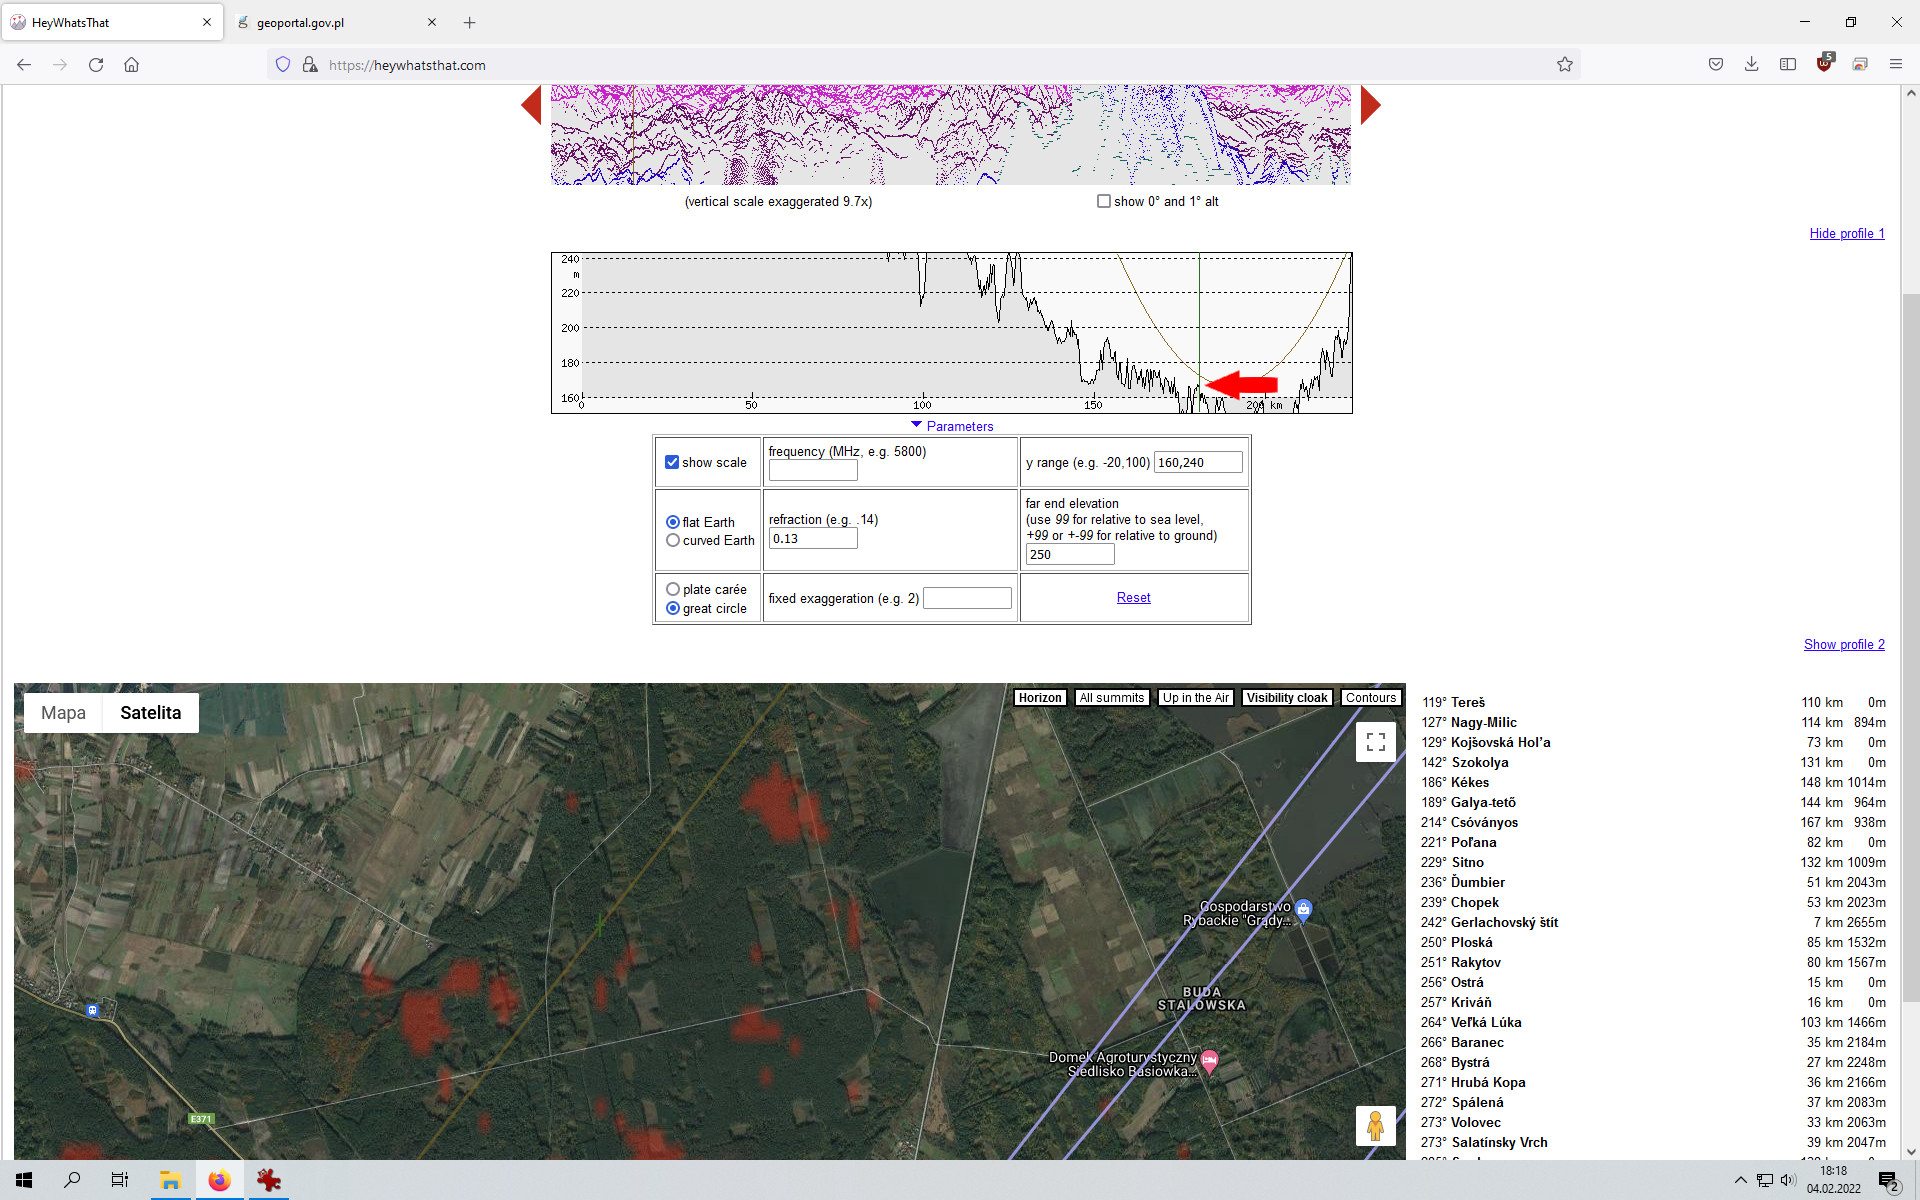Click the Reset link
Screen dimensions: 1920x1200
pos(1133,598)
